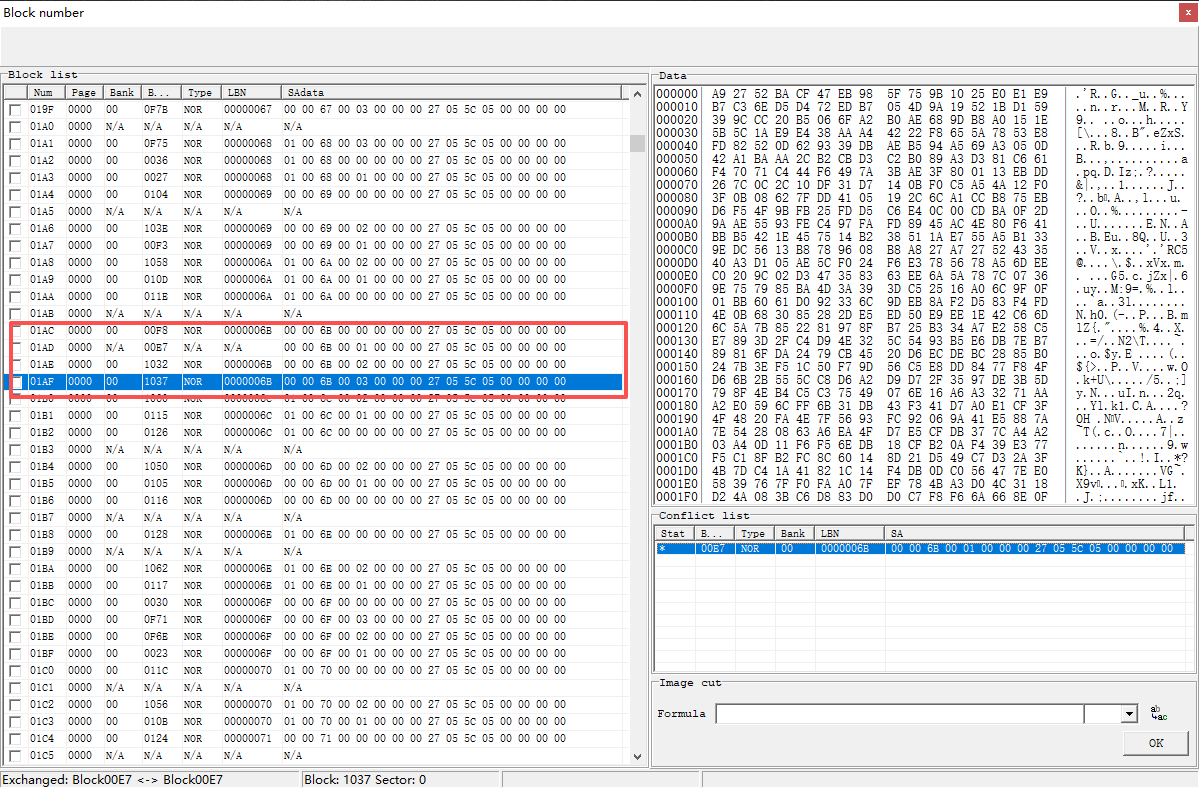1199x788 pixels.
Task: Select row number 01AB
Action: coord(42,313)
